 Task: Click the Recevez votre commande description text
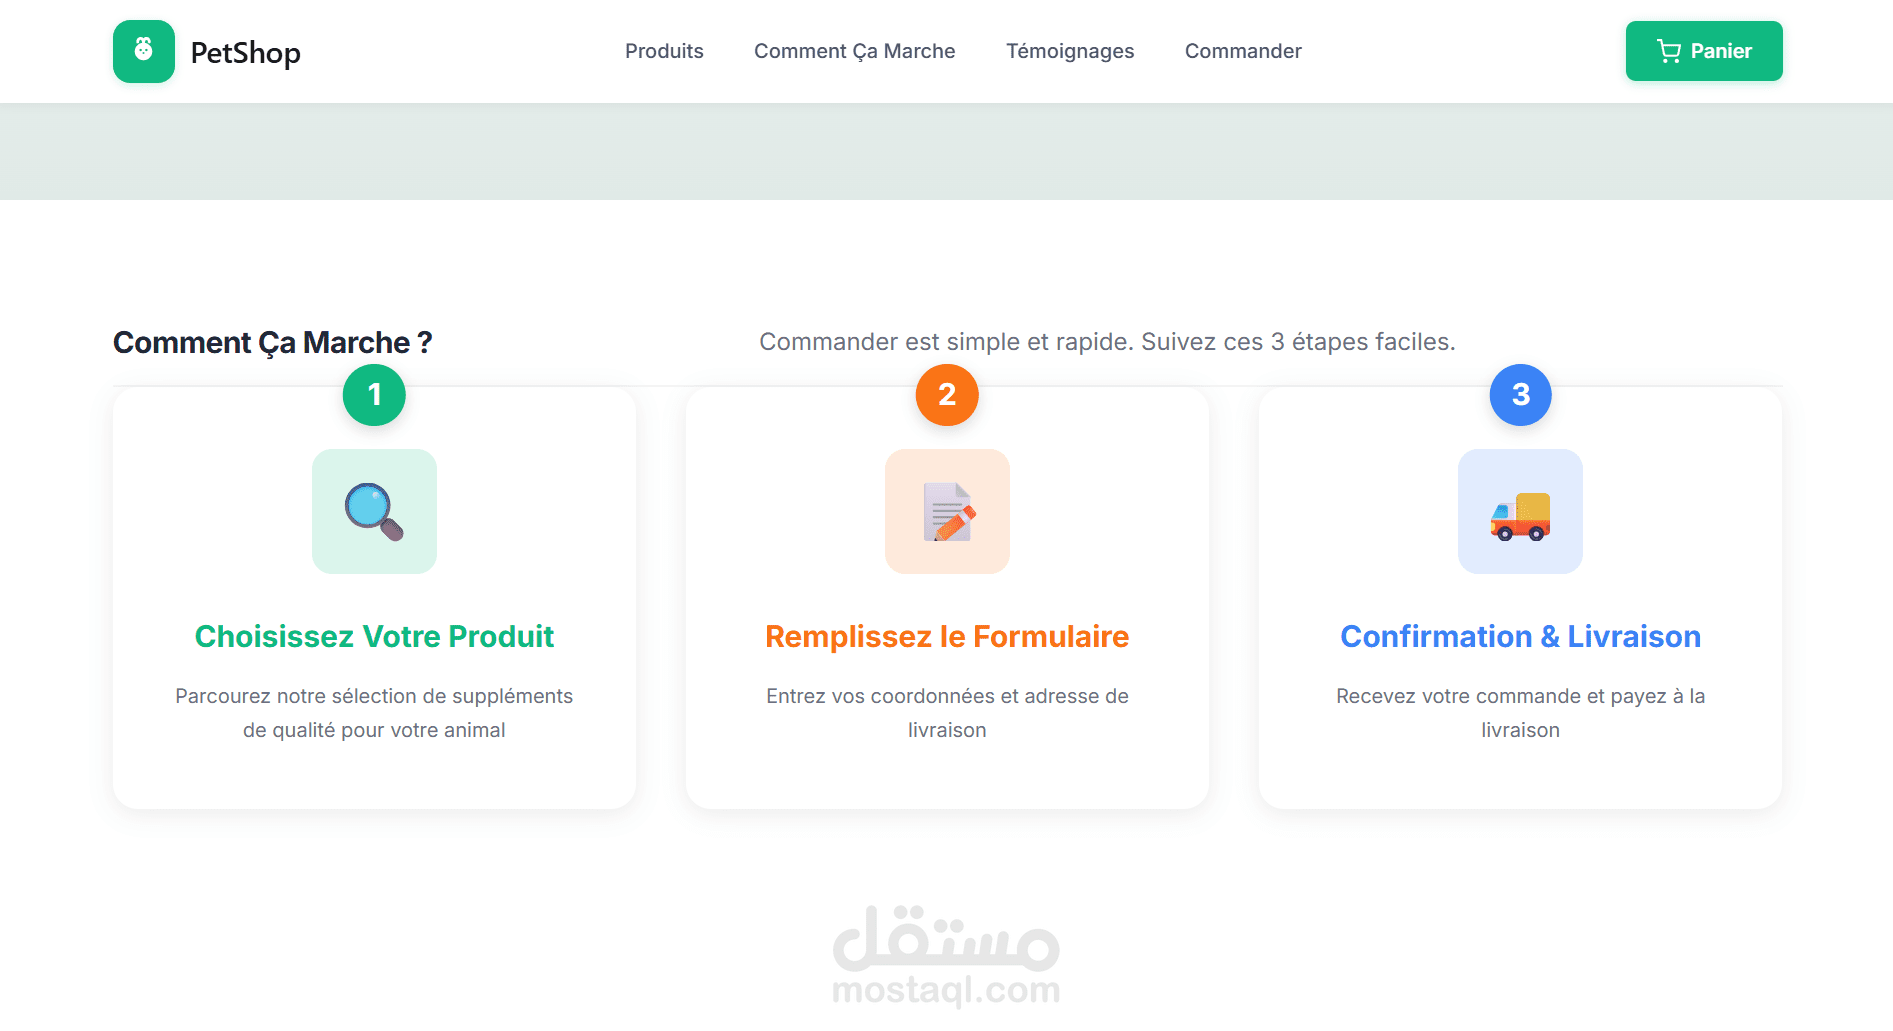click(x=1520, y=713)
